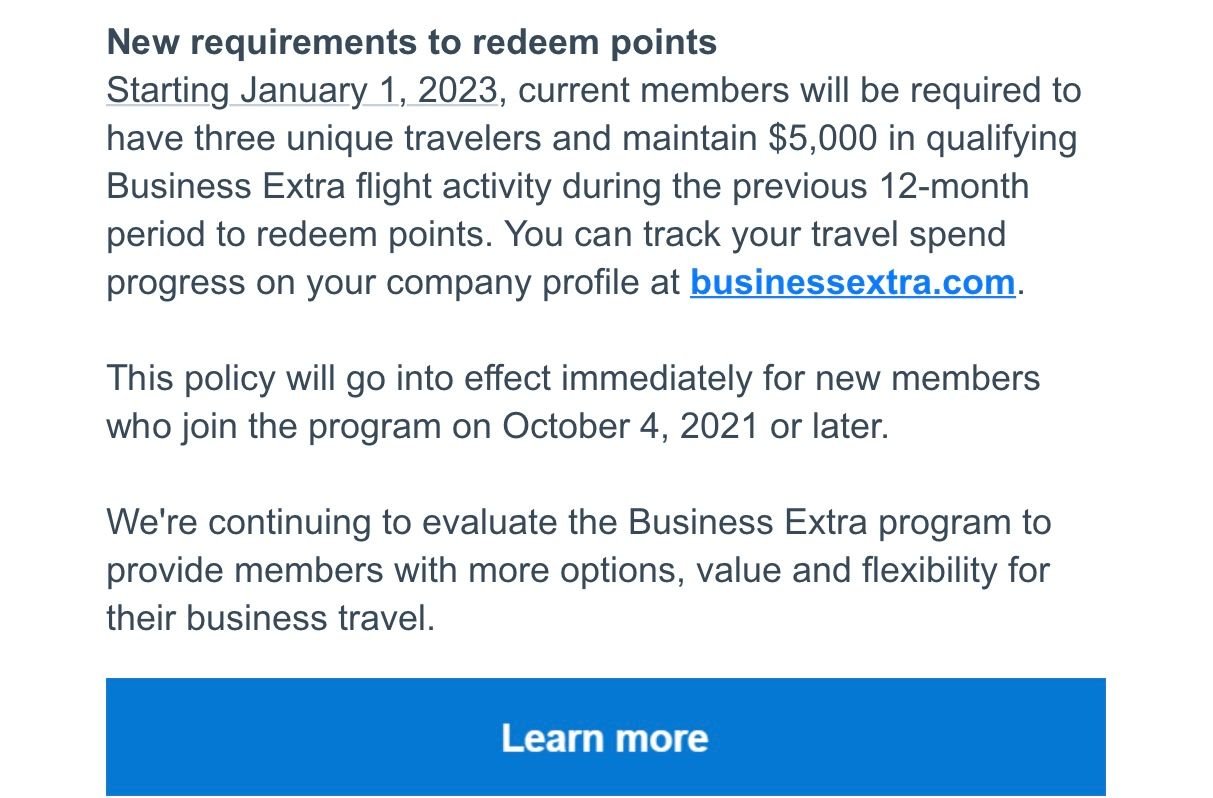1213x798 pixels.
Task: Click the blue Learn more button
Action: coord(605,737)
